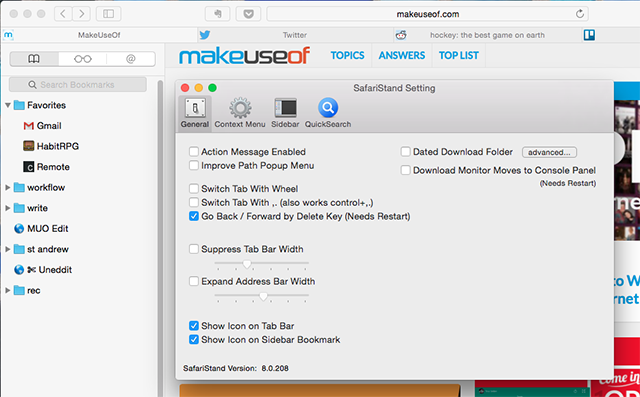The height and width of the screenshot is (397, 640).
Task: Enable Improve Path Popup Menu checkbox
Action: point(194,166)
